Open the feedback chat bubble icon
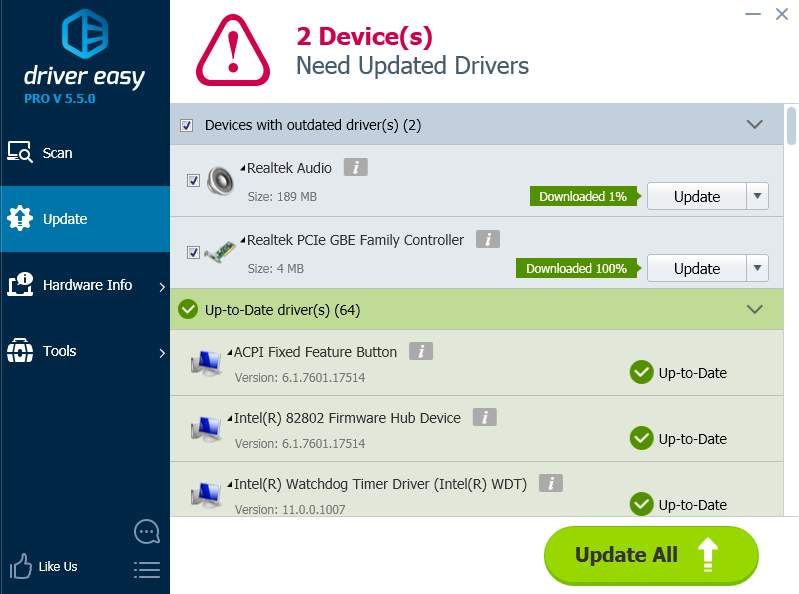Image resolution: width=799 pixels, height=594 pixels. tap(147, 532)
